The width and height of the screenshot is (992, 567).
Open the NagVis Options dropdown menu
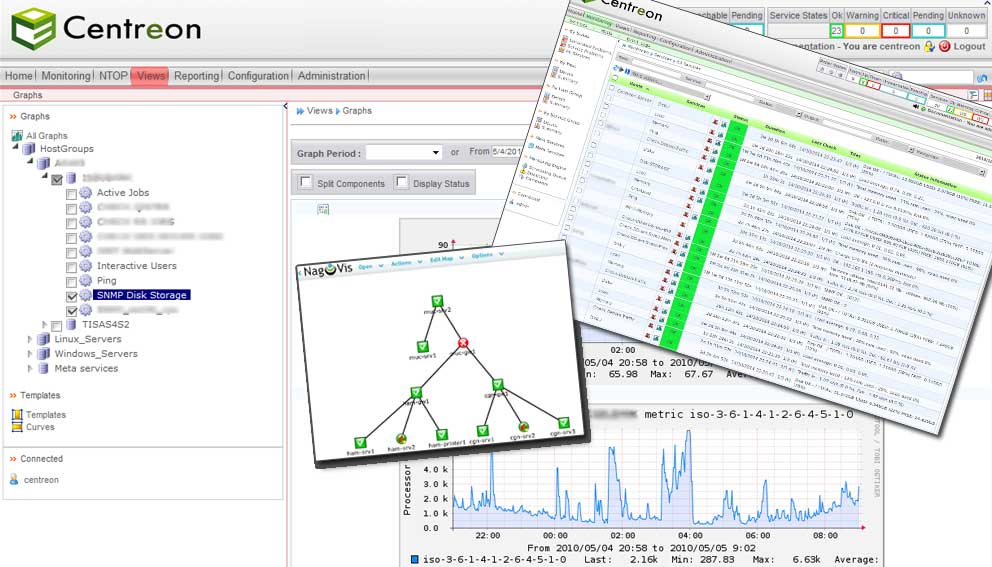pyautogui.click(x=487, y=255)
